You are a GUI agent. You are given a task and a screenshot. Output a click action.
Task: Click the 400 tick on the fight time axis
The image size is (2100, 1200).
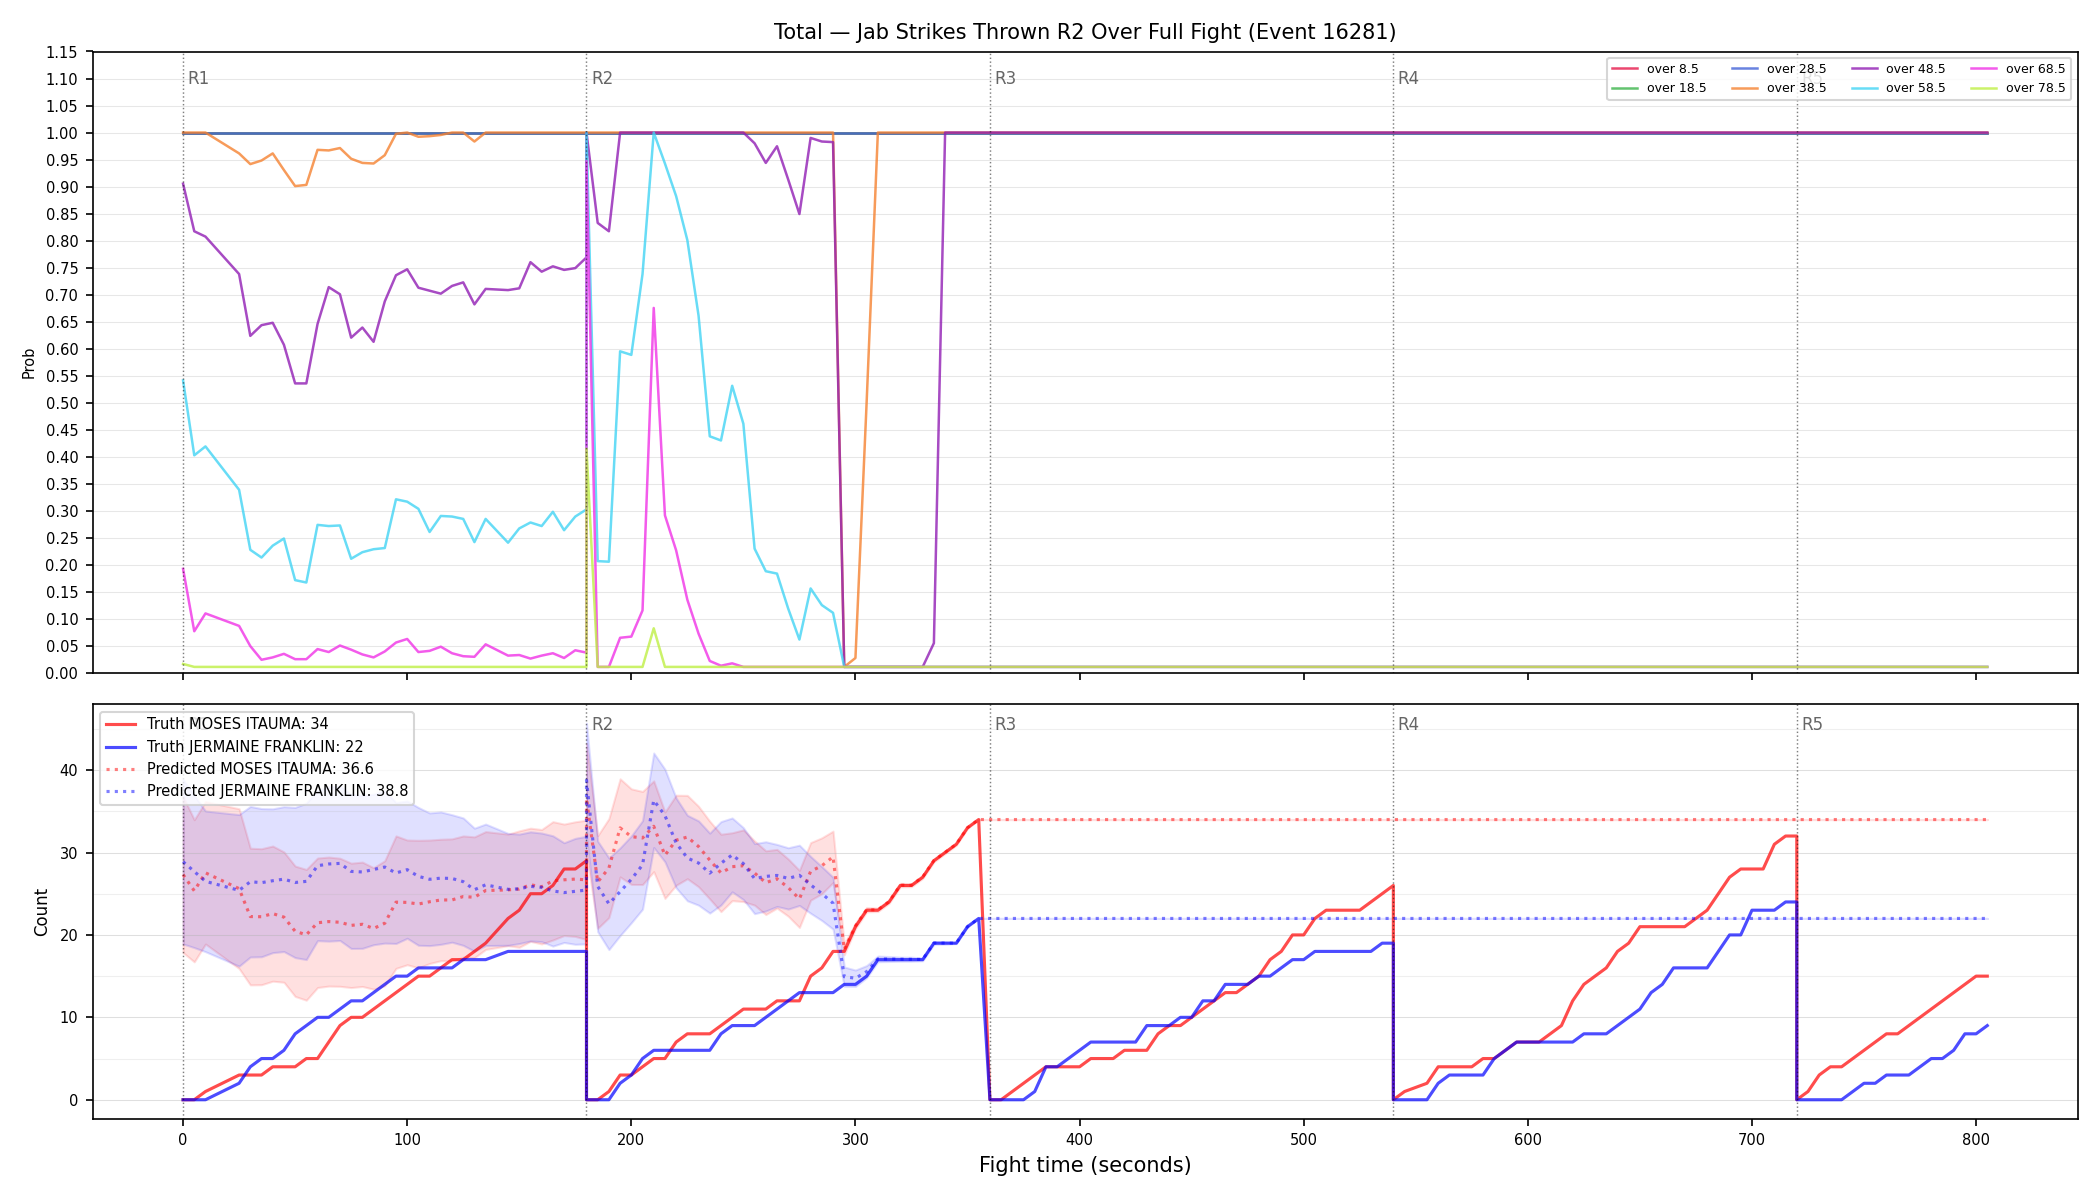(x=1079, y=1139)
